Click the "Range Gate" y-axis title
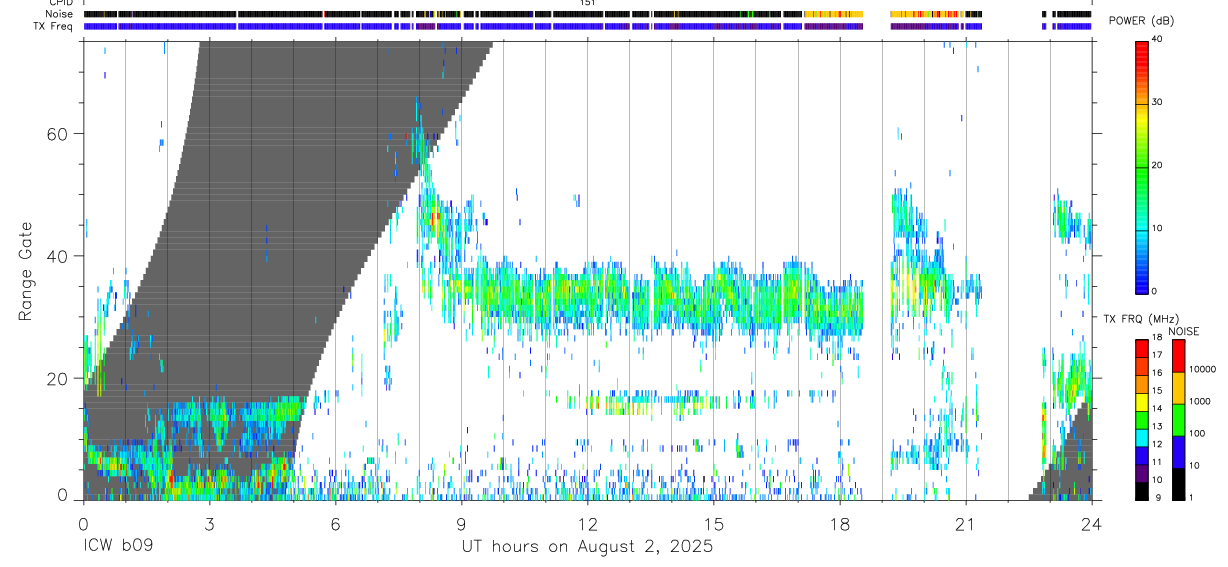The image size is (1228, 567). [x=27, y=271]
